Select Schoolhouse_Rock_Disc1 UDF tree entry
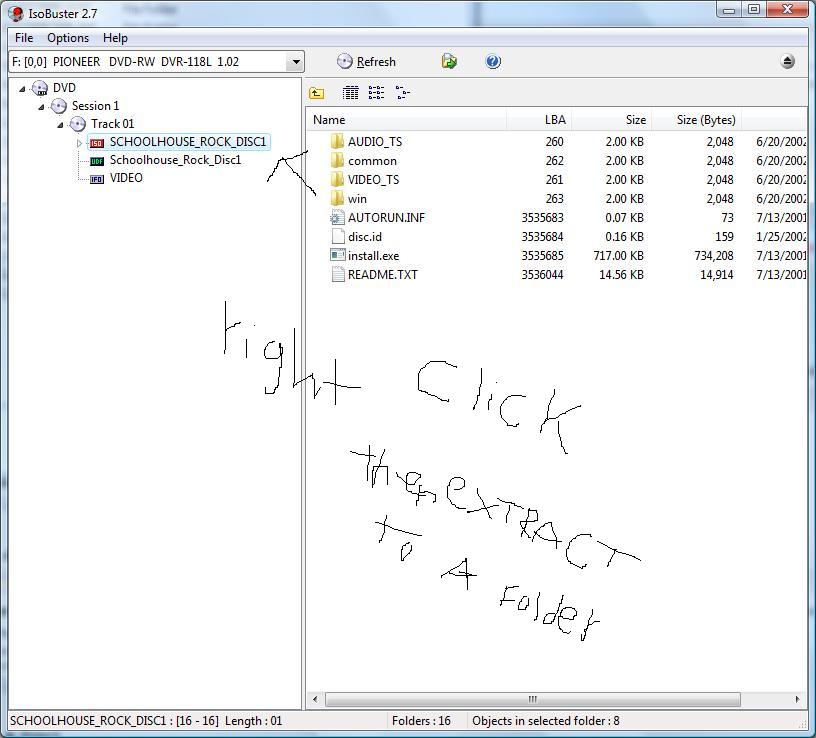 click(175, 160)
